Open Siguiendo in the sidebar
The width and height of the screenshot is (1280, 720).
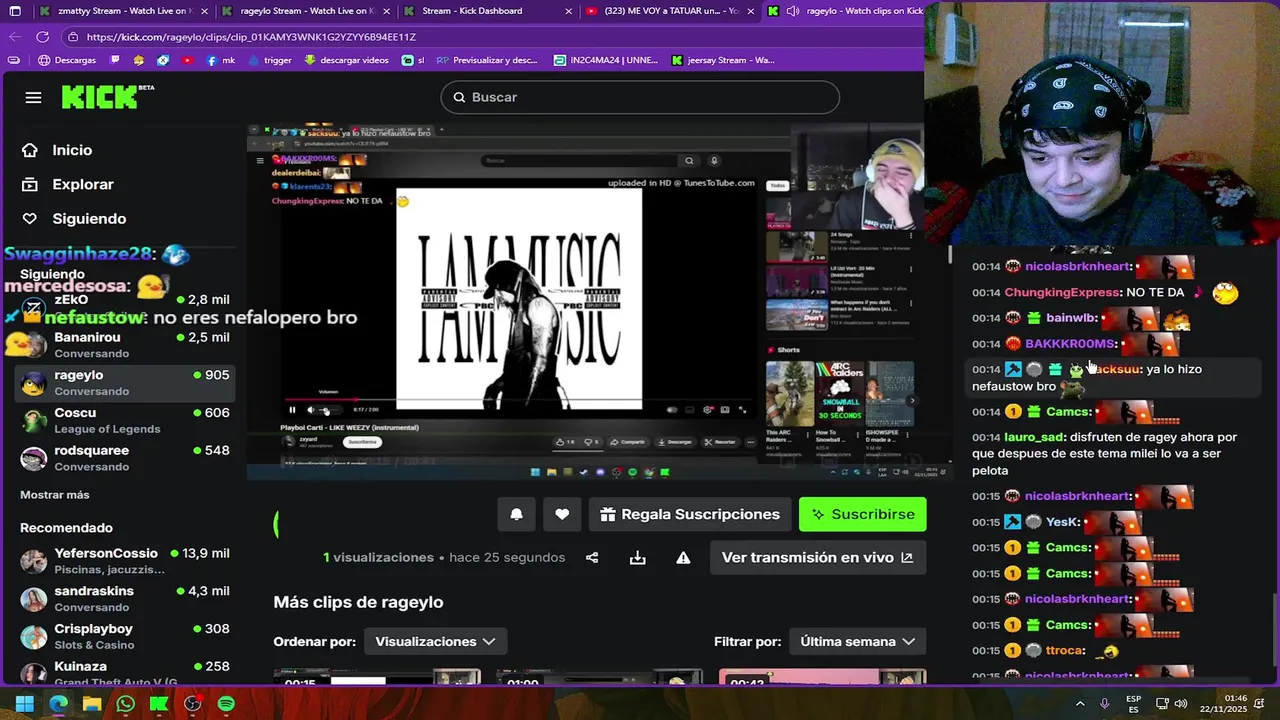pyautogui.click(x=89, y=218)
